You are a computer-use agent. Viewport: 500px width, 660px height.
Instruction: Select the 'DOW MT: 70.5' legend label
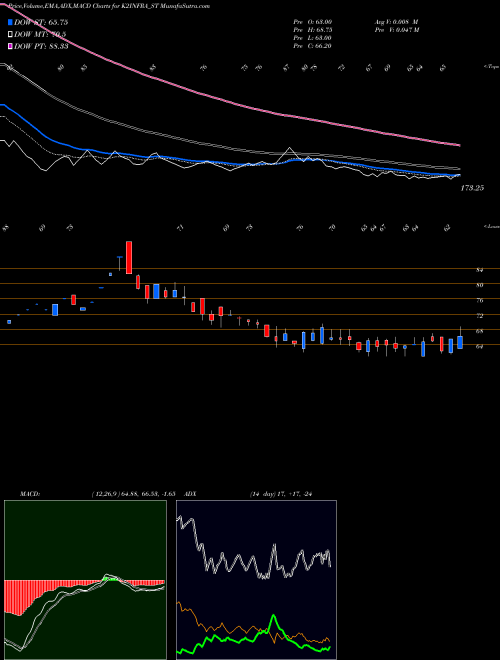(40, 35)
